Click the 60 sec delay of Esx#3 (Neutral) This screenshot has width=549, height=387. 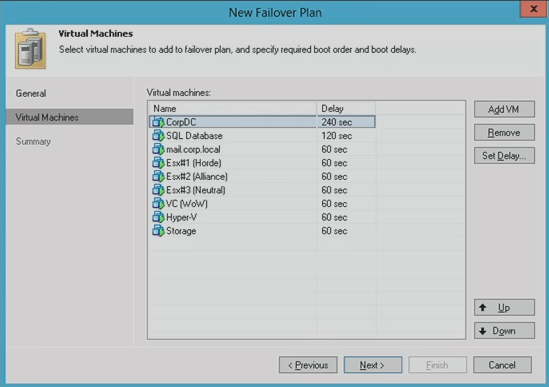334,190
